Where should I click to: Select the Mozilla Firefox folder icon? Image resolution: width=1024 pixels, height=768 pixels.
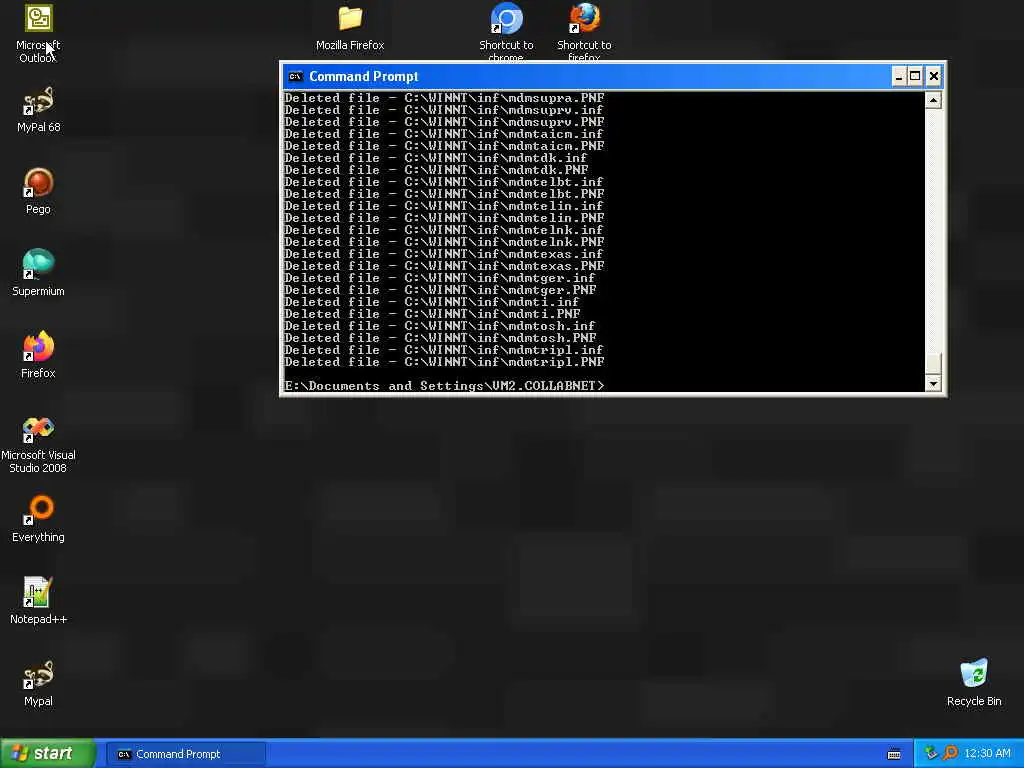[x=350, y=28]
